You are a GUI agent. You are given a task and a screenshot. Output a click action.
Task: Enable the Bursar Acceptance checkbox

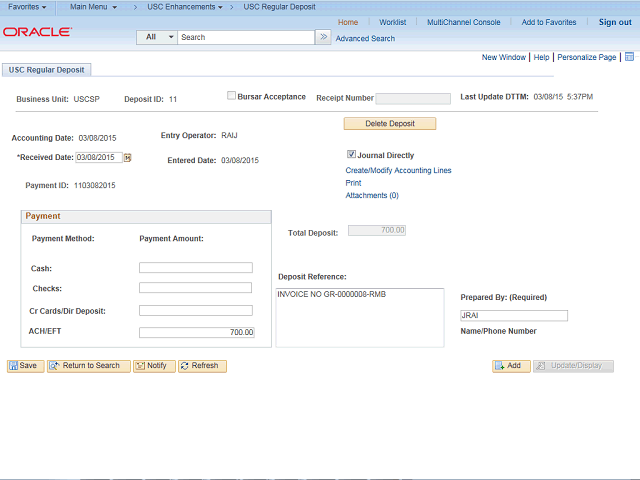point(231,96)
